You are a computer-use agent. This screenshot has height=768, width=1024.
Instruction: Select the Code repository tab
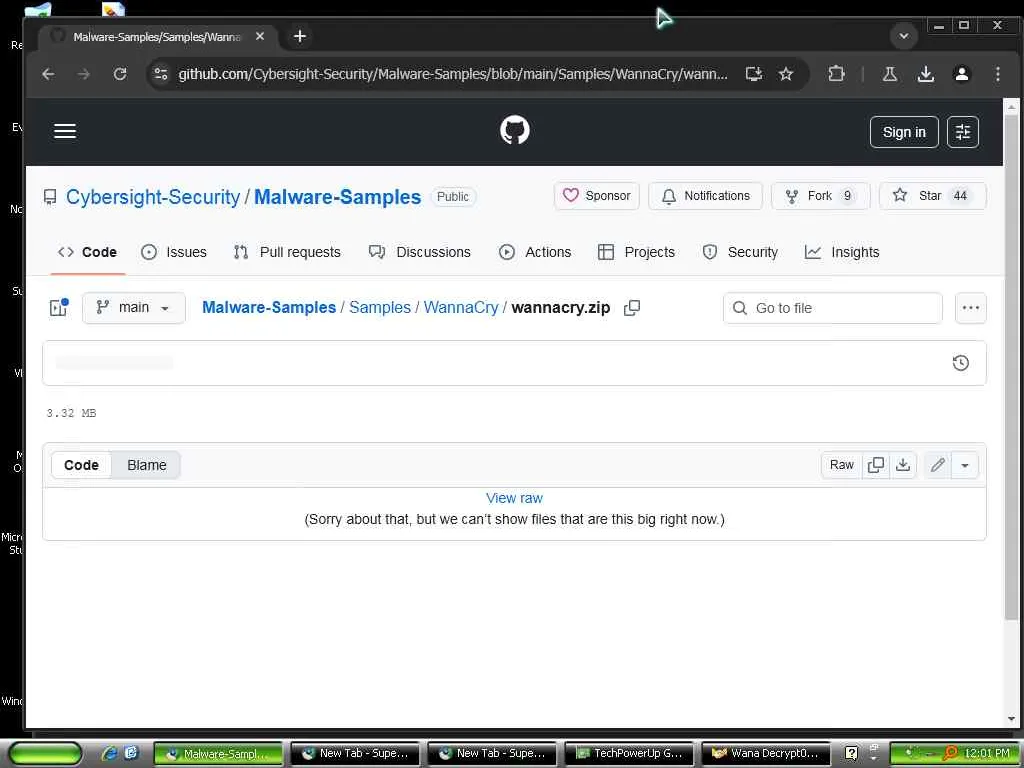tap(88, 252)
